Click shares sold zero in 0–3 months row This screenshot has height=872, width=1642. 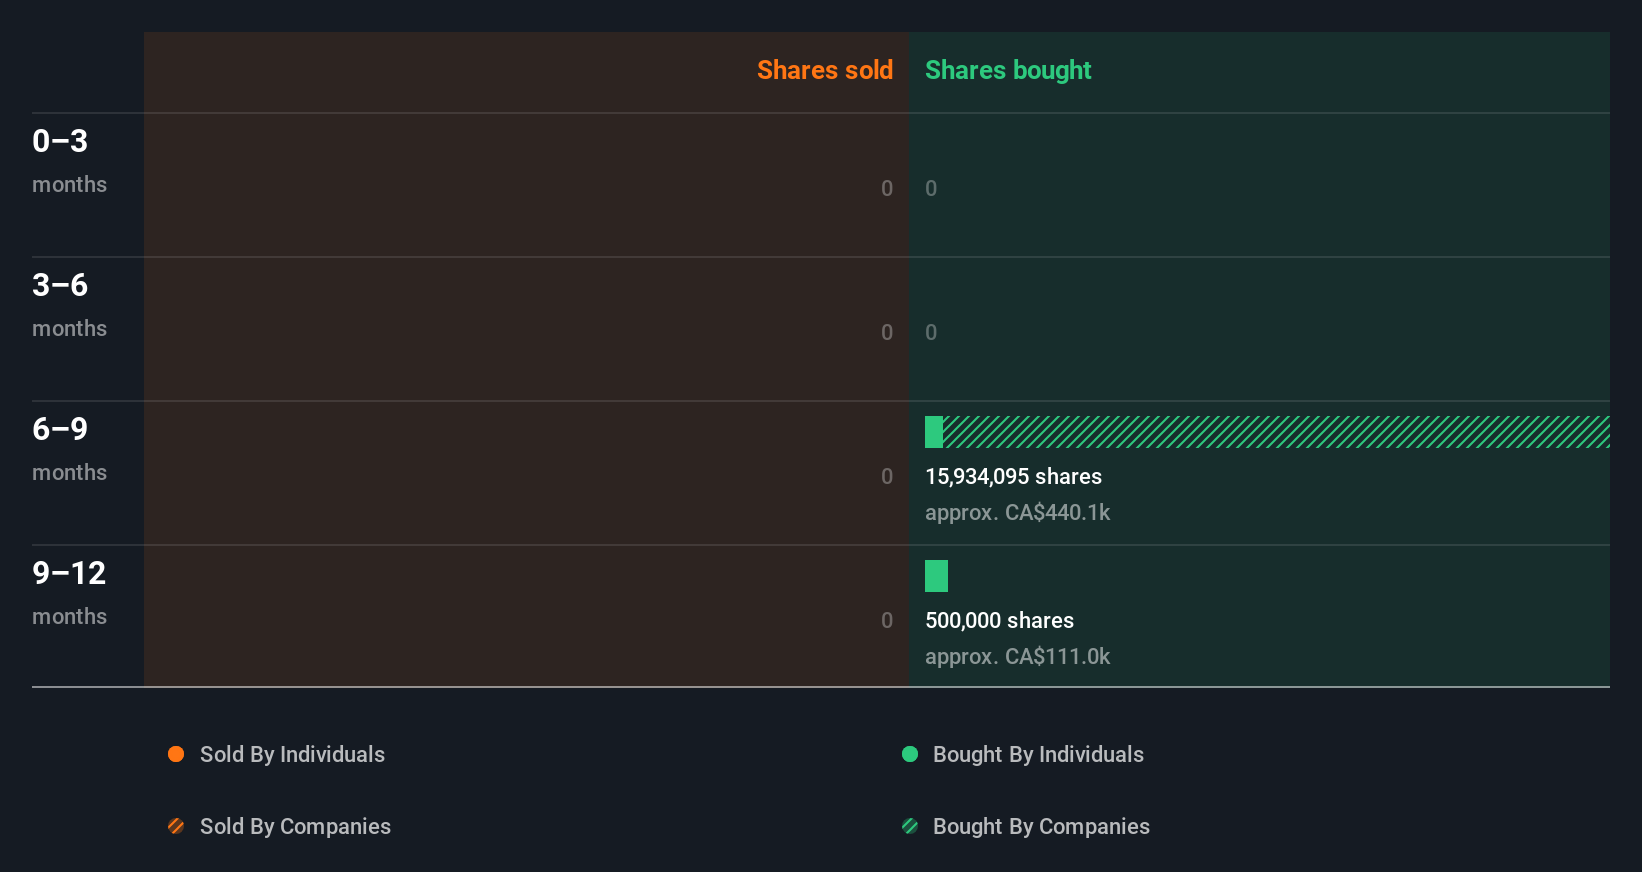coord(887,188)
